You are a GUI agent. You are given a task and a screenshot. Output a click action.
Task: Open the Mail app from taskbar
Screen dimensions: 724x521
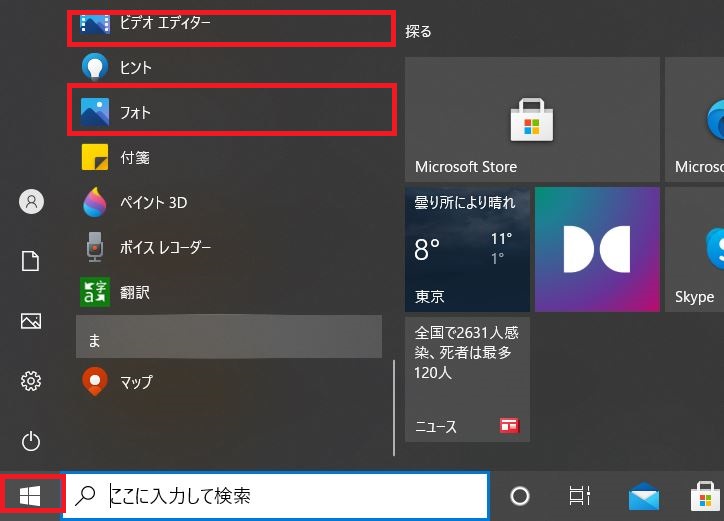[644, 497]
